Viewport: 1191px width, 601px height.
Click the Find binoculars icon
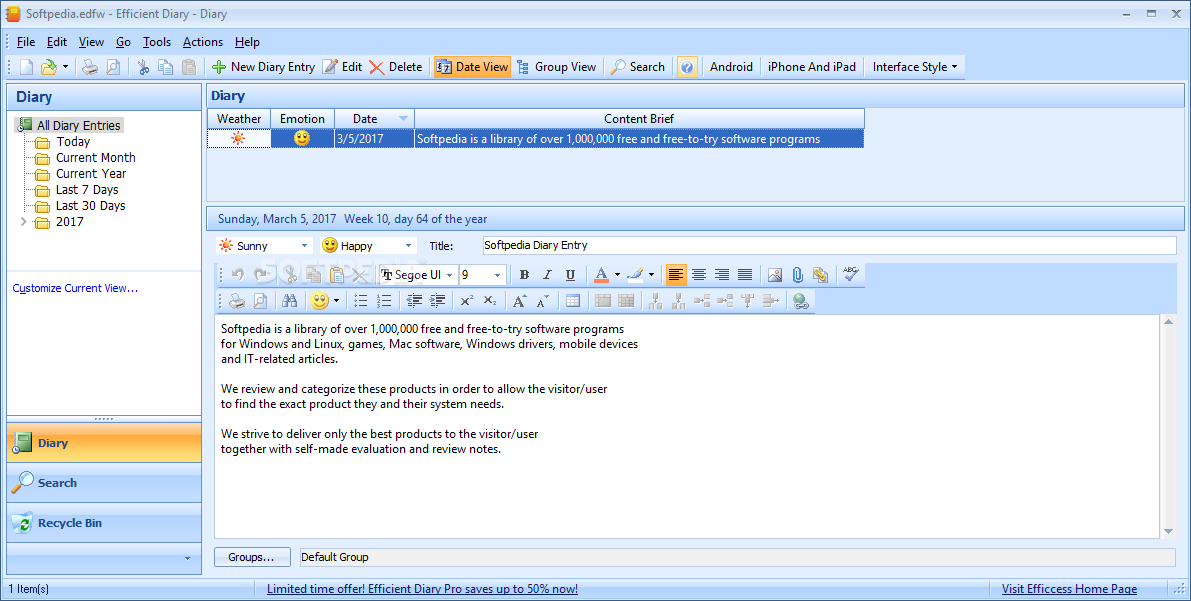click(x=290, y=301)
